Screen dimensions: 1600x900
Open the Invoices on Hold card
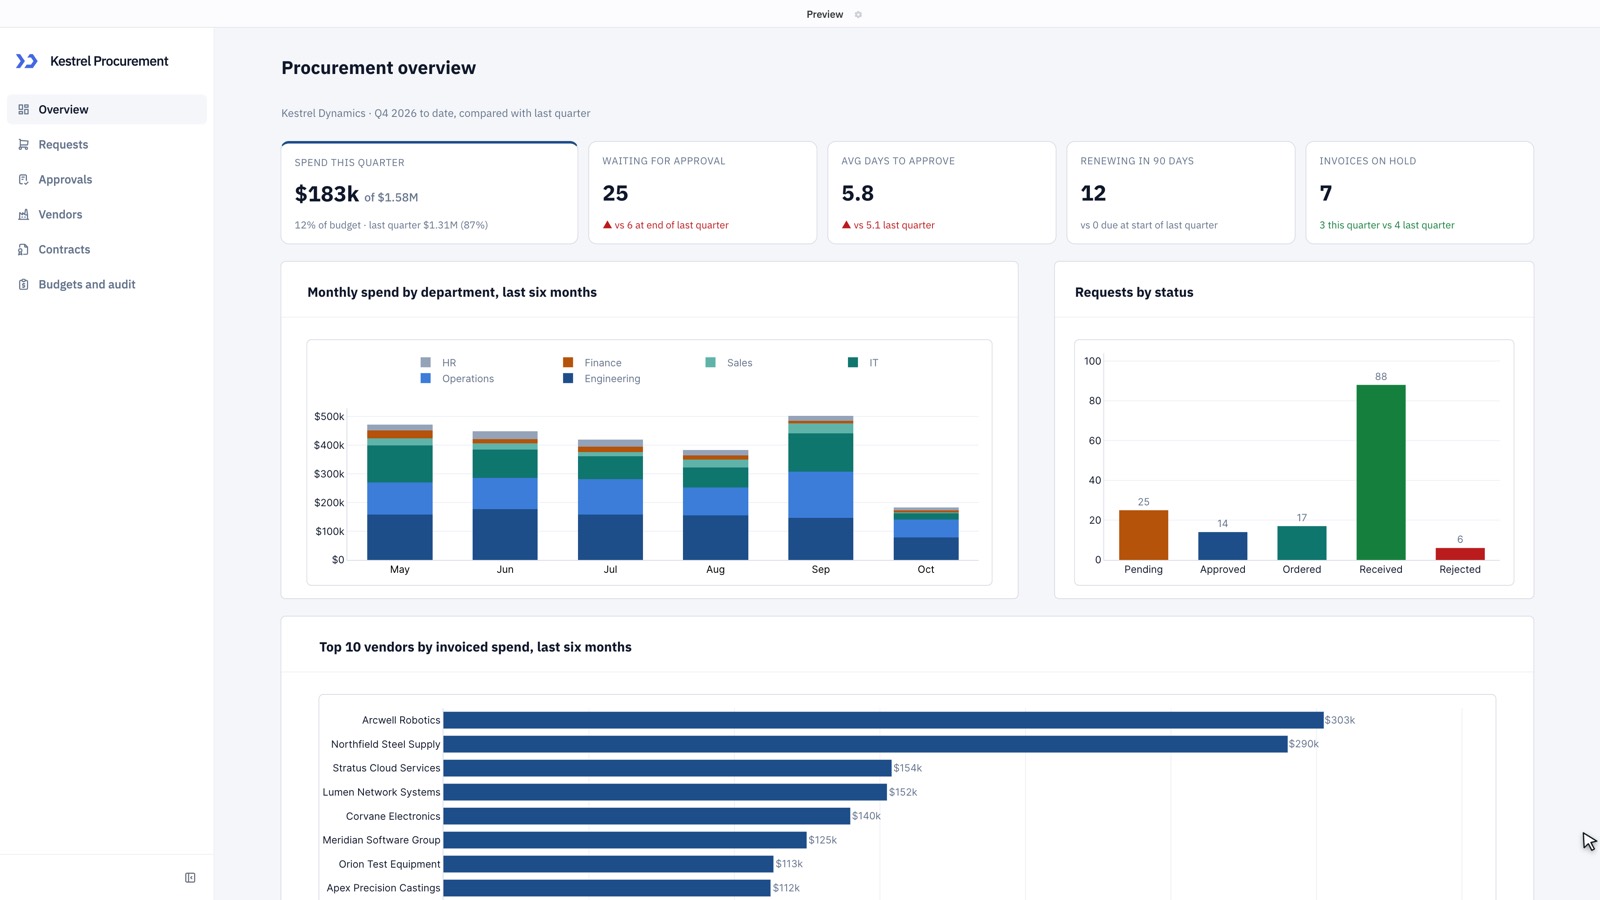coord(1420,193)
